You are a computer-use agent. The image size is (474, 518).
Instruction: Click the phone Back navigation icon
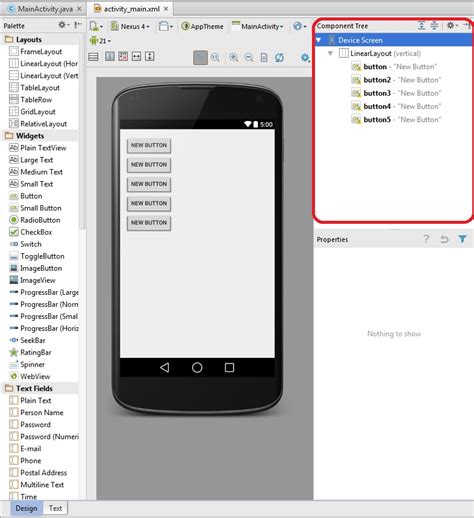[165, 367]
